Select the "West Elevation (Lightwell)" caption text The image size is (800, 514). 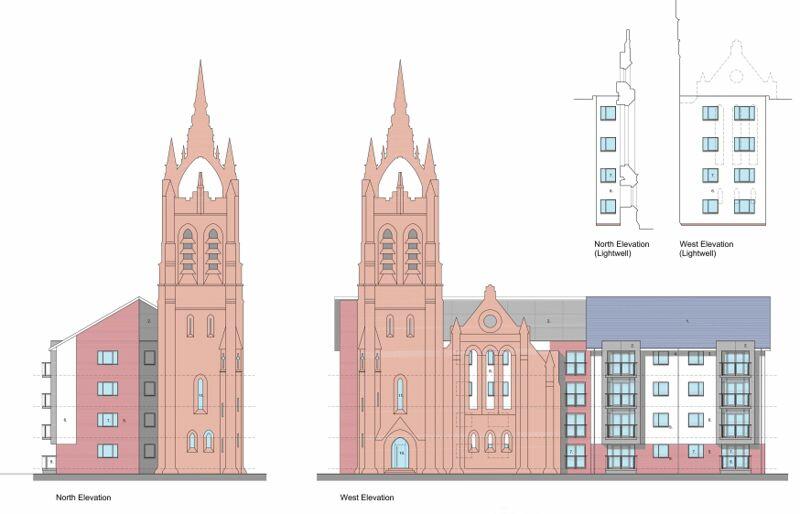click(x=706, y=249)
